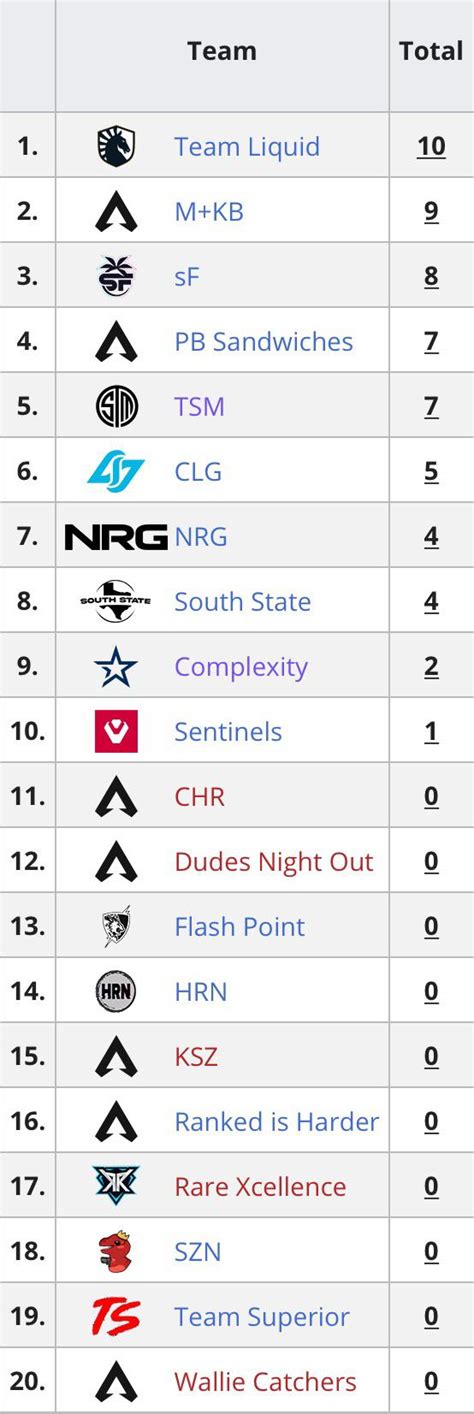The image size is (474, 1414).
Task: Click the CLG blue logo
Action: tap(116, 471)
